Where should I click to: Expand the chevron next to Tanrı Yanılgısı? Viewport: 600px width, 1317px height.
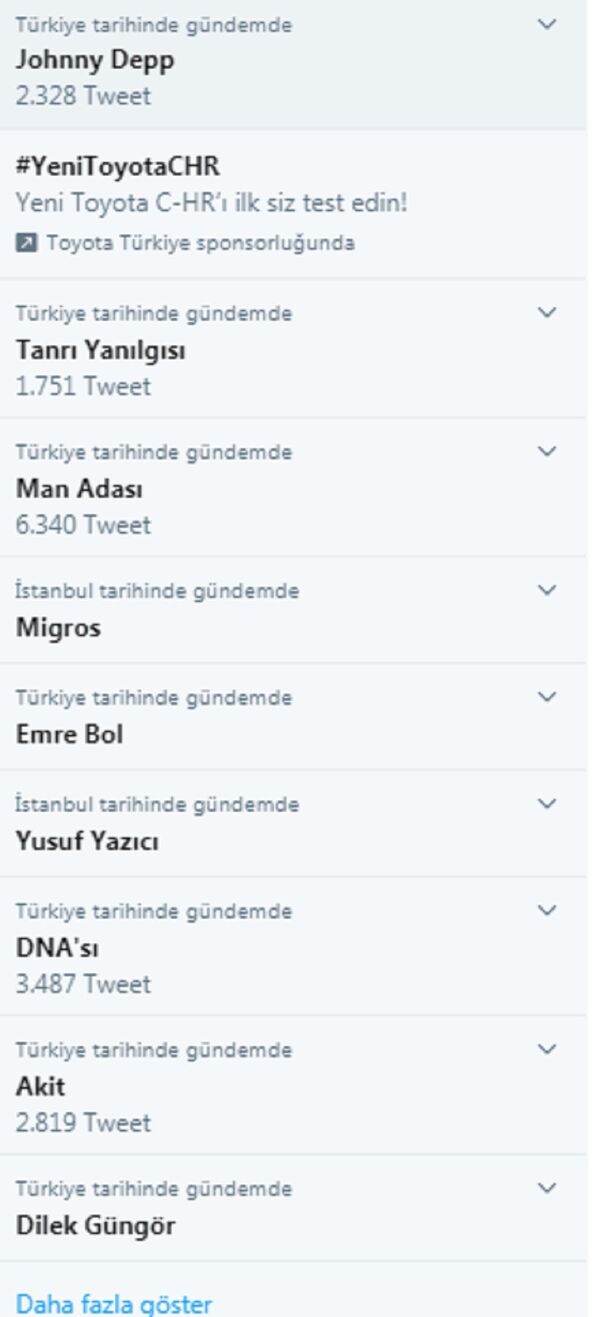(546, 313)
